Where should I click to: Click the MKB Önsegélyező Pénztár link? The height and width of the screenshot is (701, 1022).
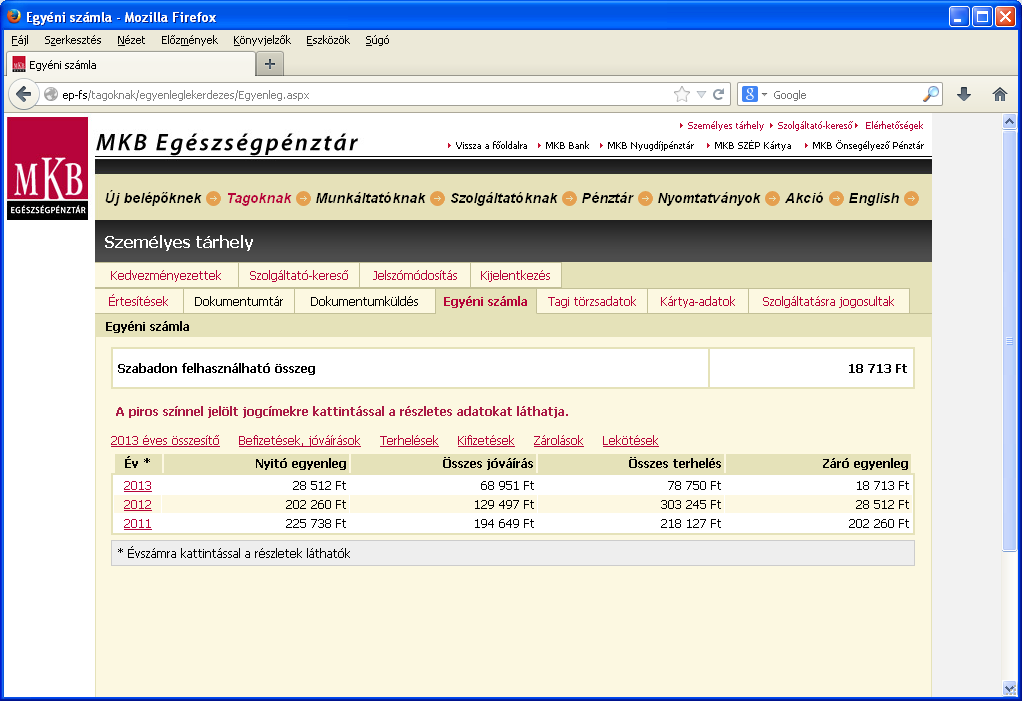(x=868, y=145)
